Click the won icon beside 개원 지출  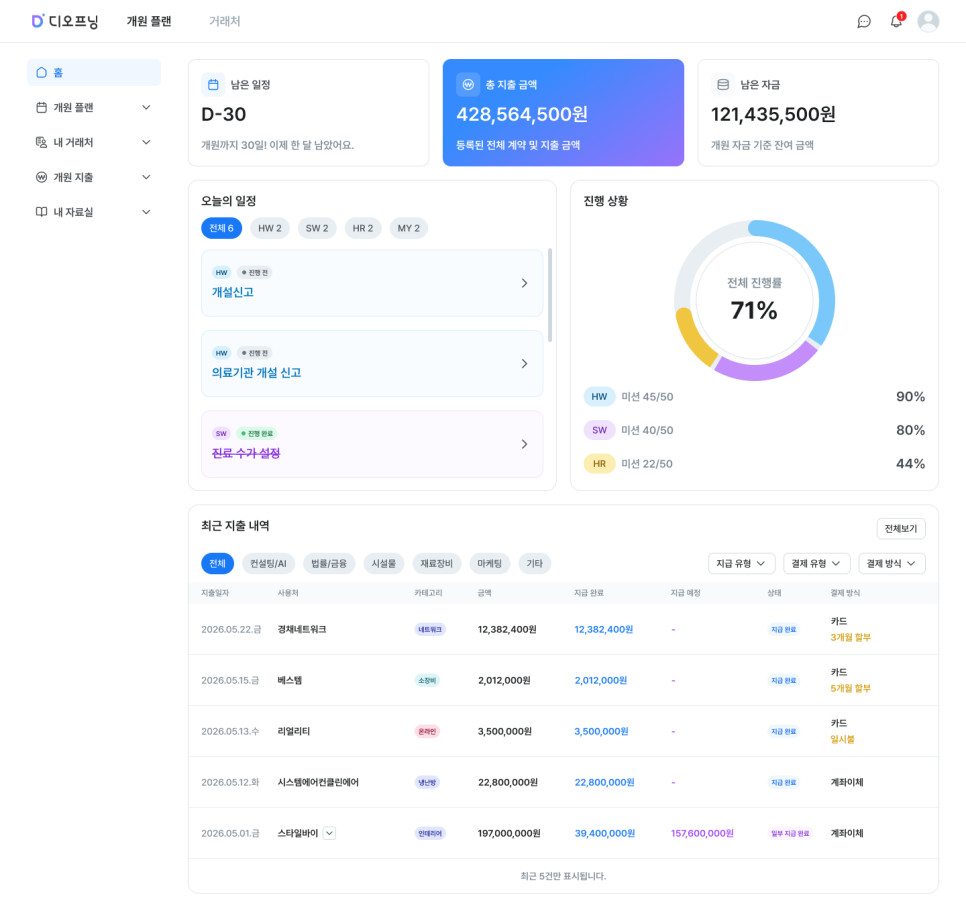click(x=41, y=177)
